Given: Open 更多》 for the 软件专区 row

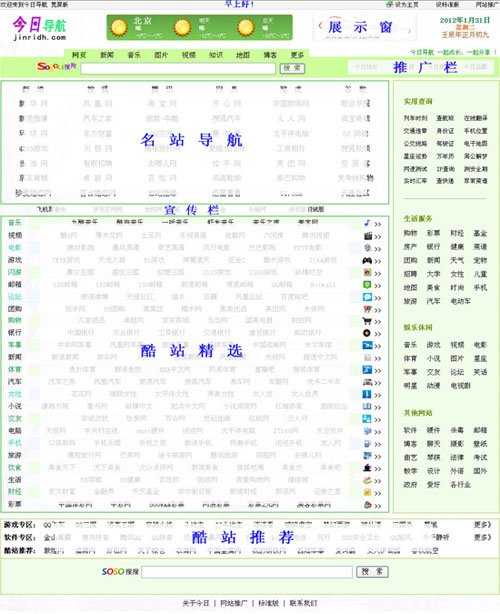Looking at the screenshot, I should click(482, 537).
